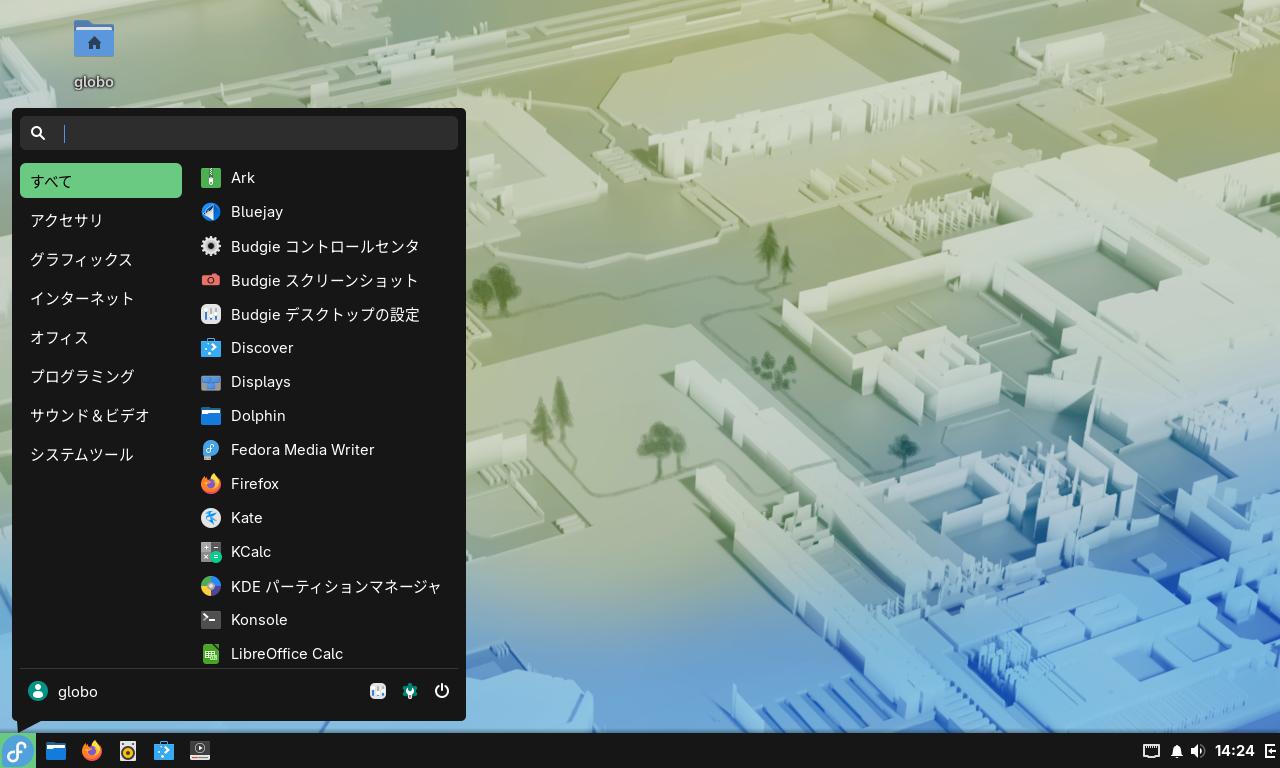Select the アクセサリ category

(x=67, y=220)
